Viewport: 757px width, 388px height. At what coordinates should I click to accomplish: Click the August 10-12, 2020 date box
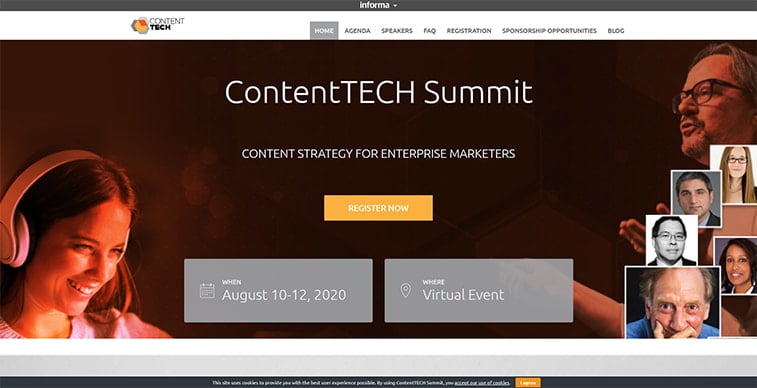(278, 291)
